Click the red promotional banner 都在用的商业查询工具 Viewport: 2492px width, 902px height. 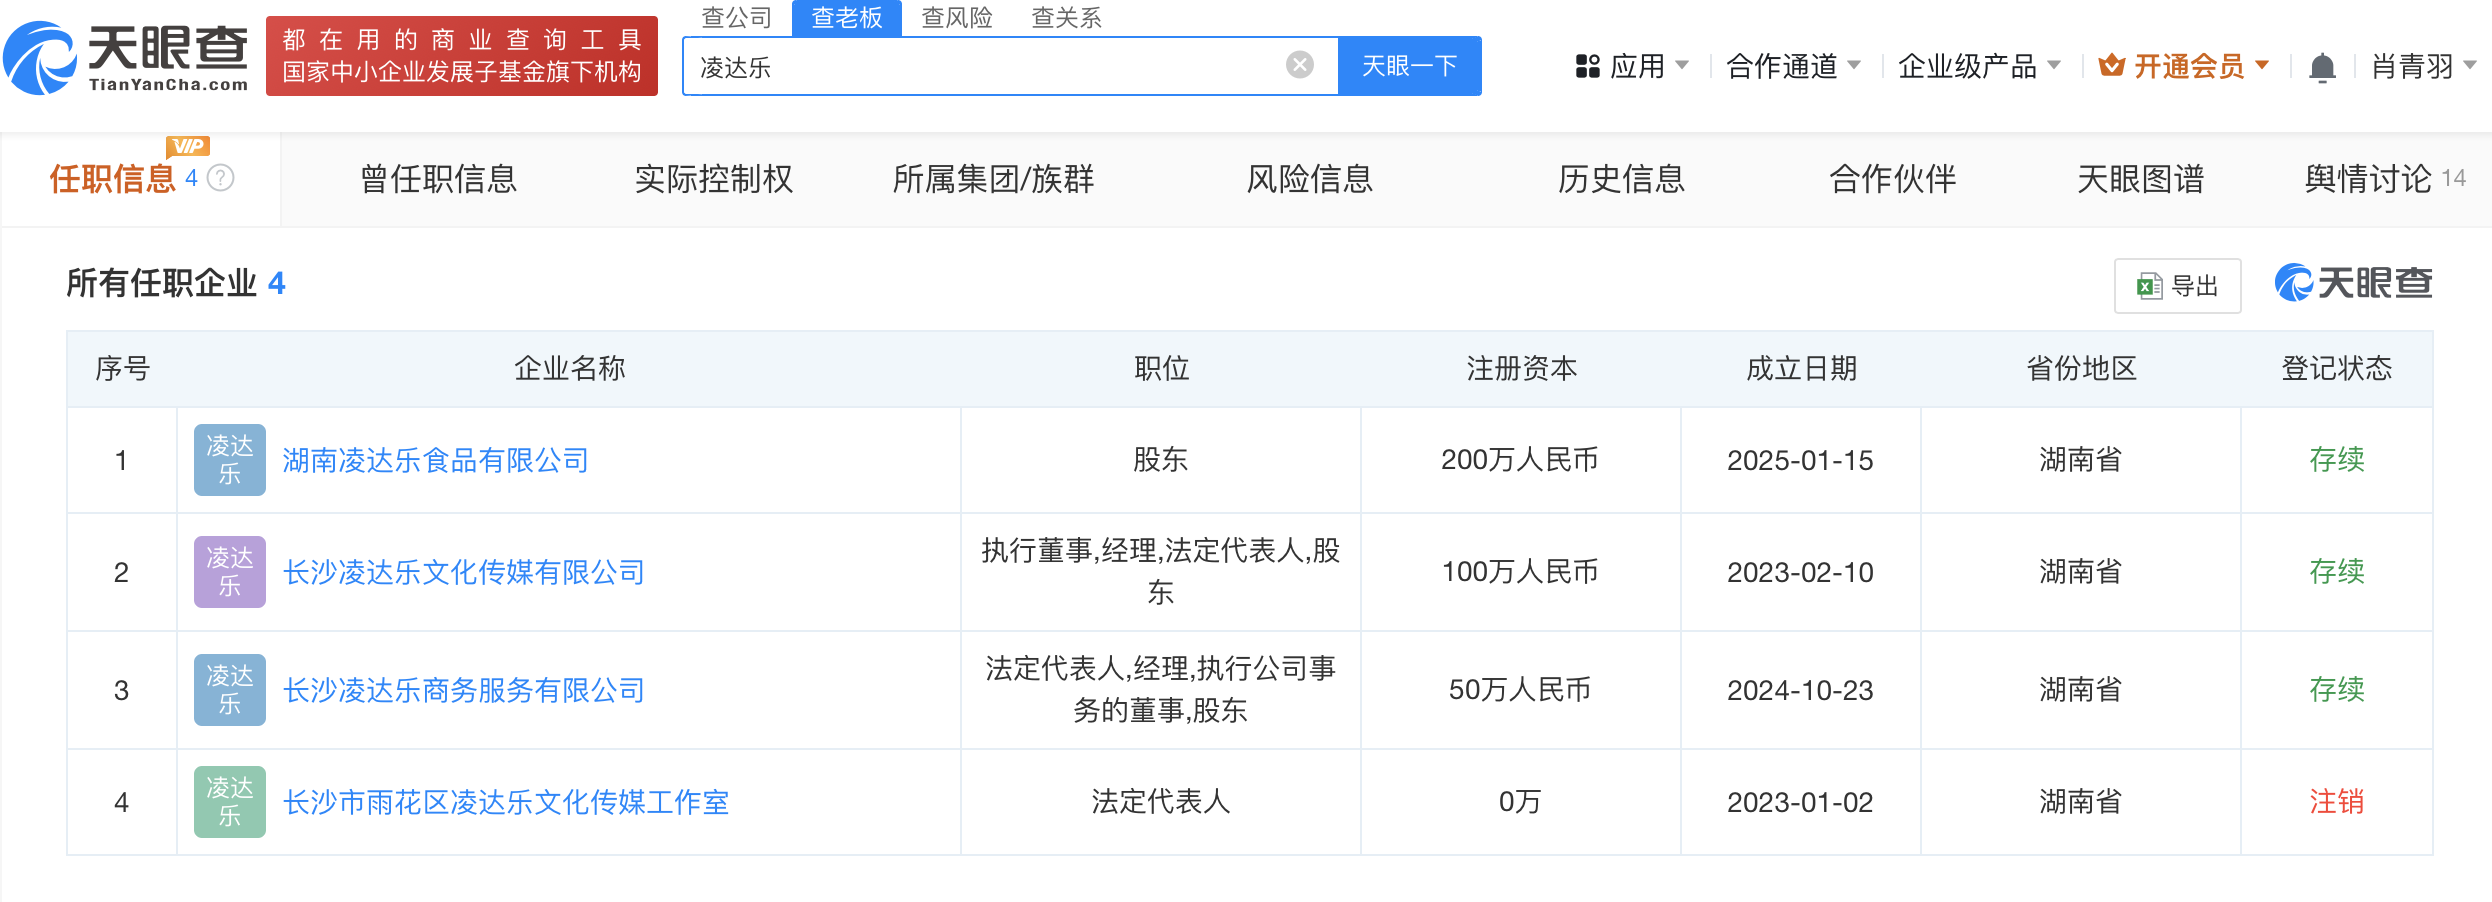click(x=462, y=56)
